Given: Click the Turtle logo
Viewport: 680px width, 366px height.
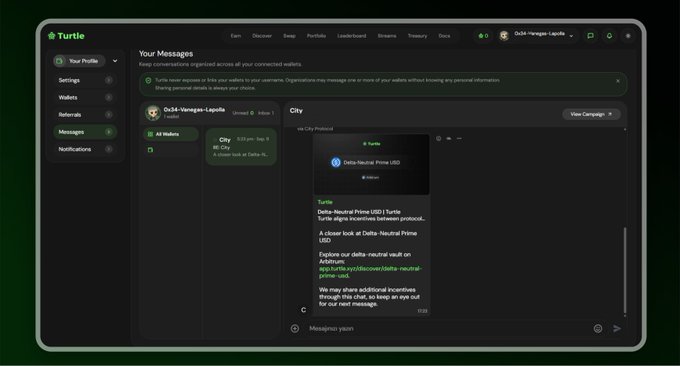Looking at the screenshot, I should (x=66, y=36).
